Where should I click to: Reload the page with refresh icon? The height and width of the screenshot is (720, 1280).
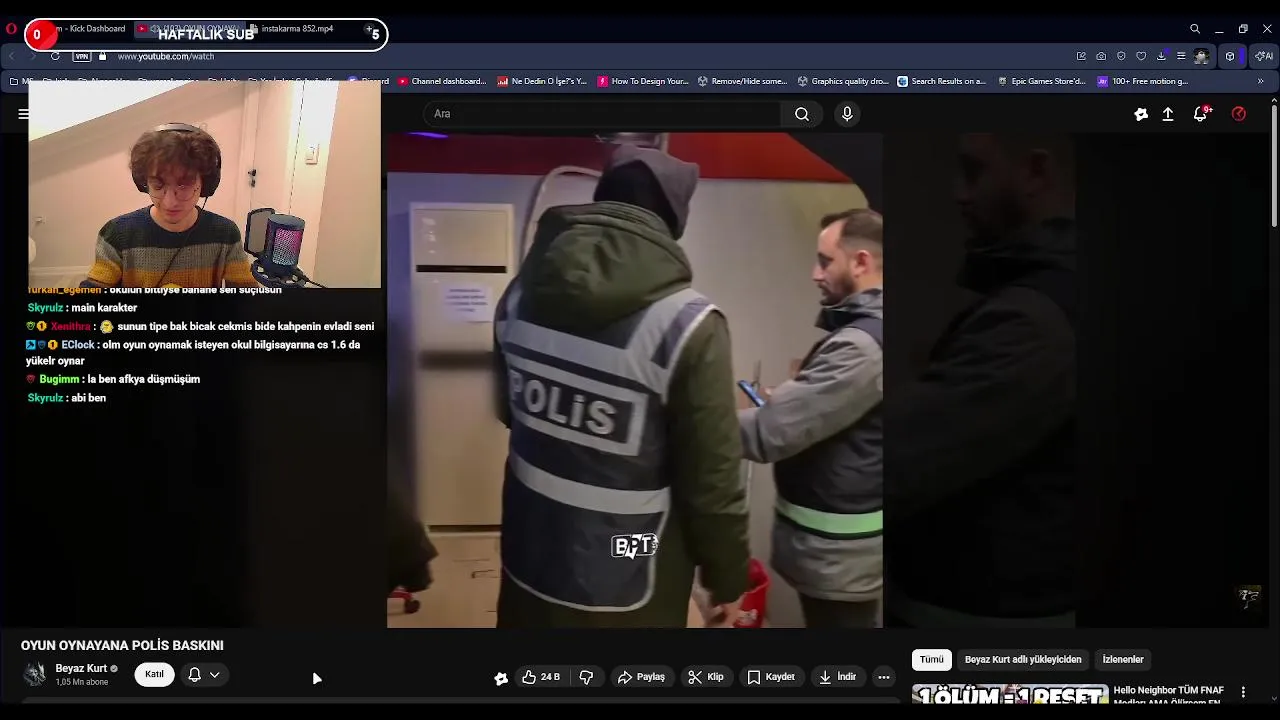pyautogui.click(x=55, y=56)
